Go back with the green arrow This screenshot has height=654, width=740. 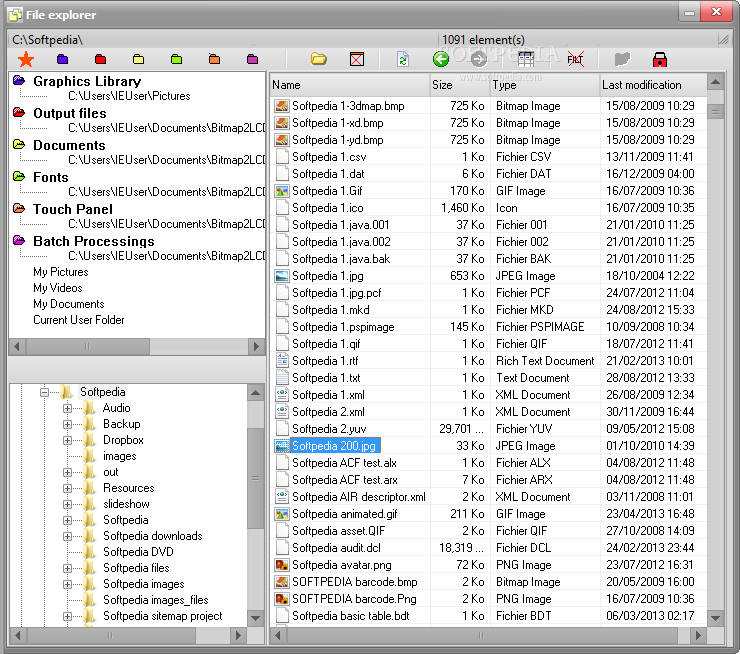pyautogui.click(x=441, y=59)
